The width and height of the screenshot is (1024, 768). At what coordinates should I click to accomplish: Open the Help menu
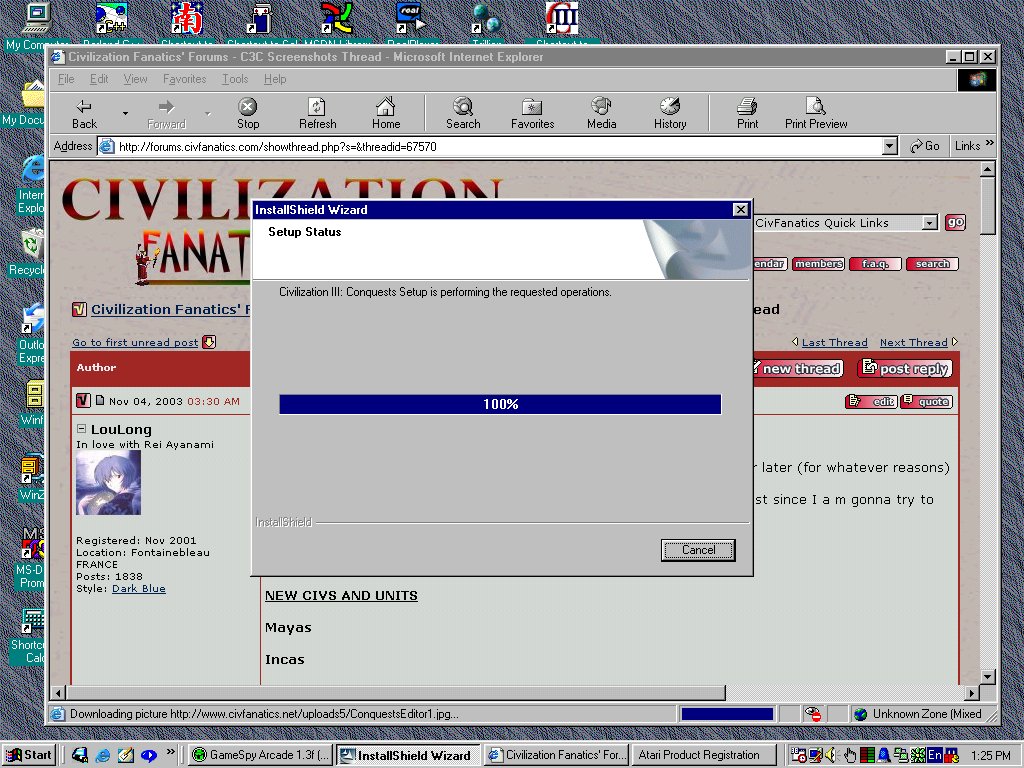(275, 79)
